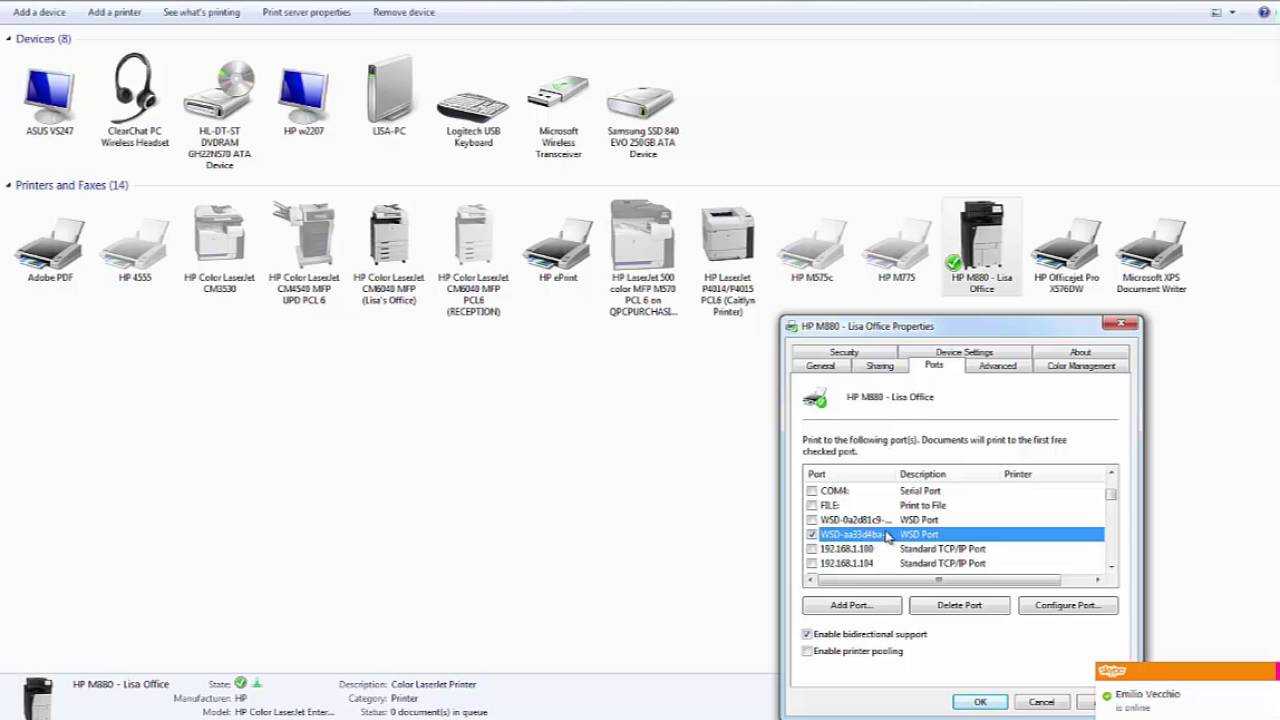The width and height of the screenshot is (1280, 720).
Task: Select the HP 4555 printer
Action: 135,252
